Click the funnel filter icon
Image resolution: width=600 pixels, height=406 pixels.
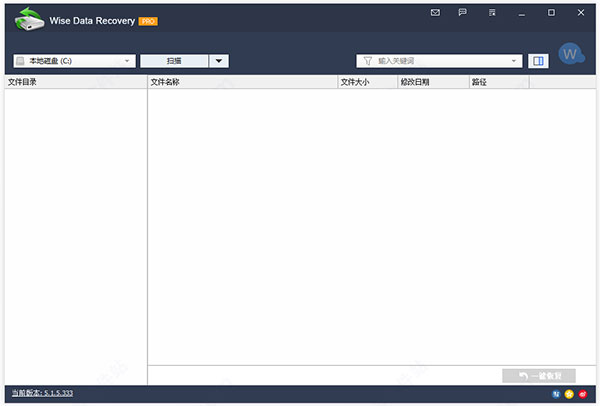coord(368,61)
